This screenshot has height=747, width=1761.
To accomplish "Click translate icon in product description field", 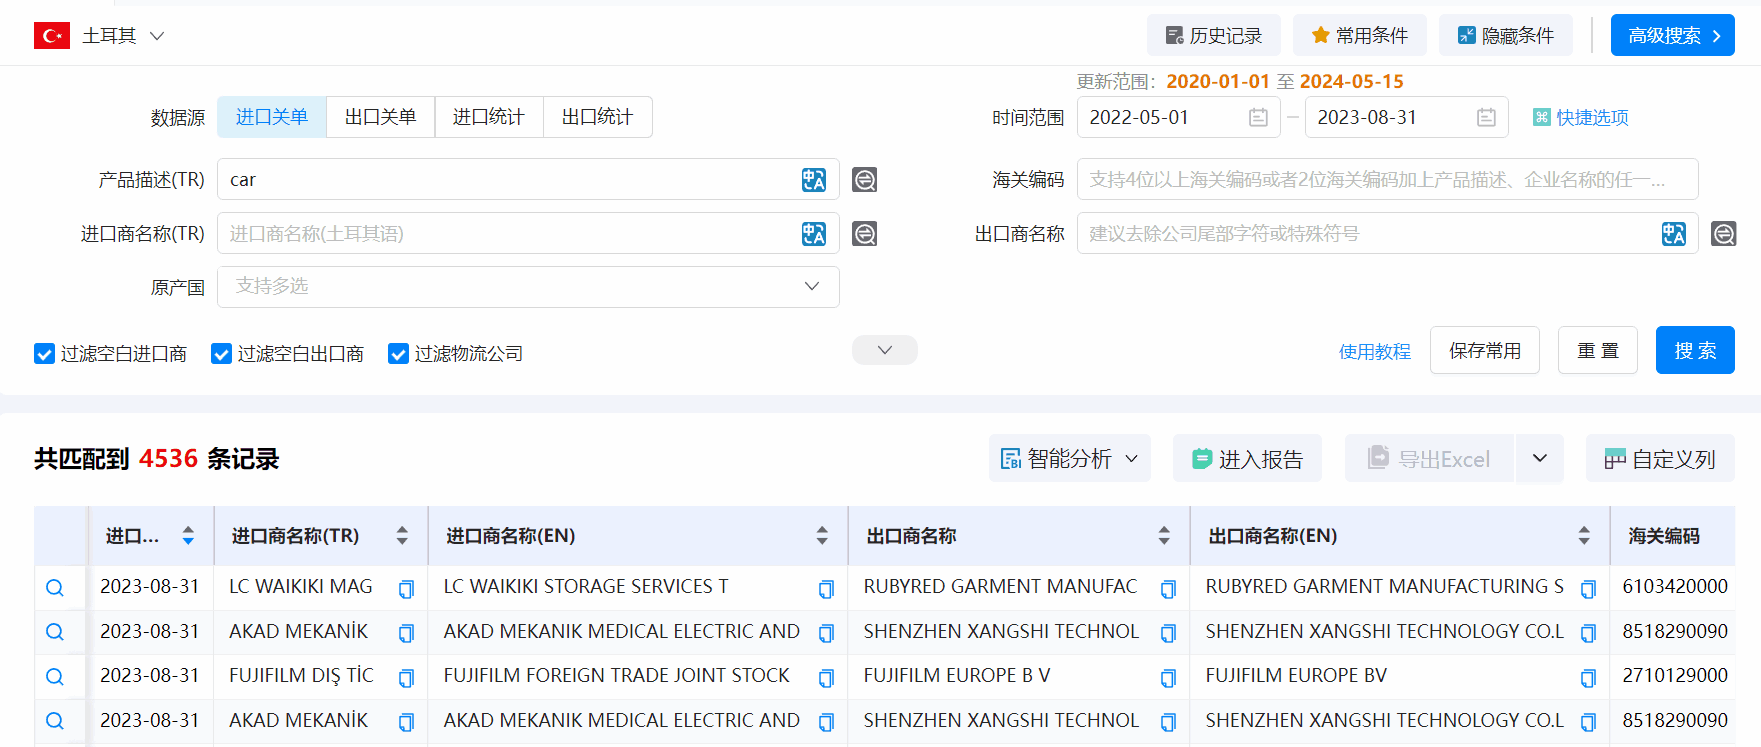I will click(x=813, y=180).
